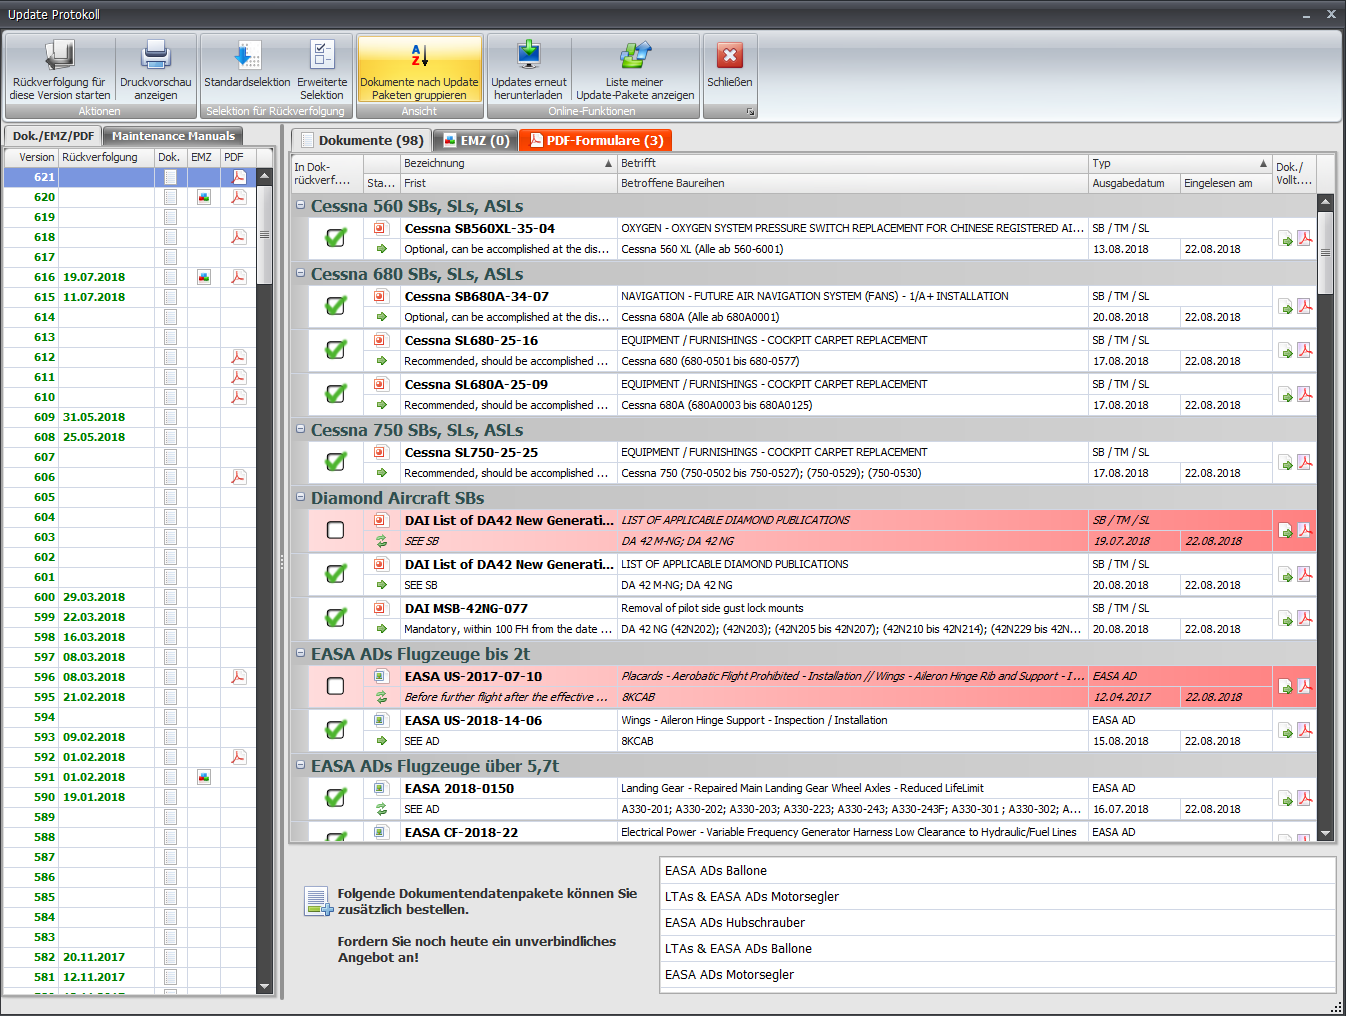Click Updates erneut herunterladen

pos(529,70)
